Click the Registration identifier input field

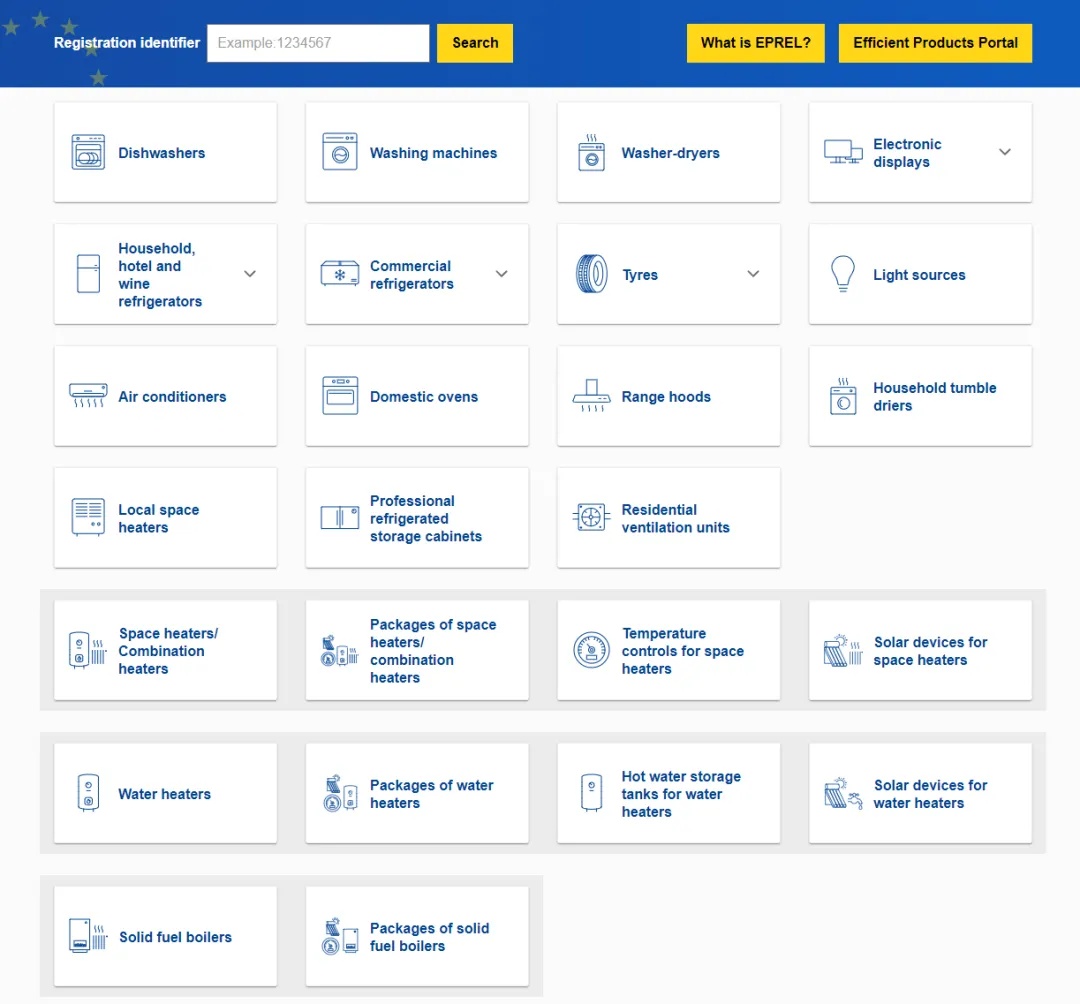coord(318,43)
